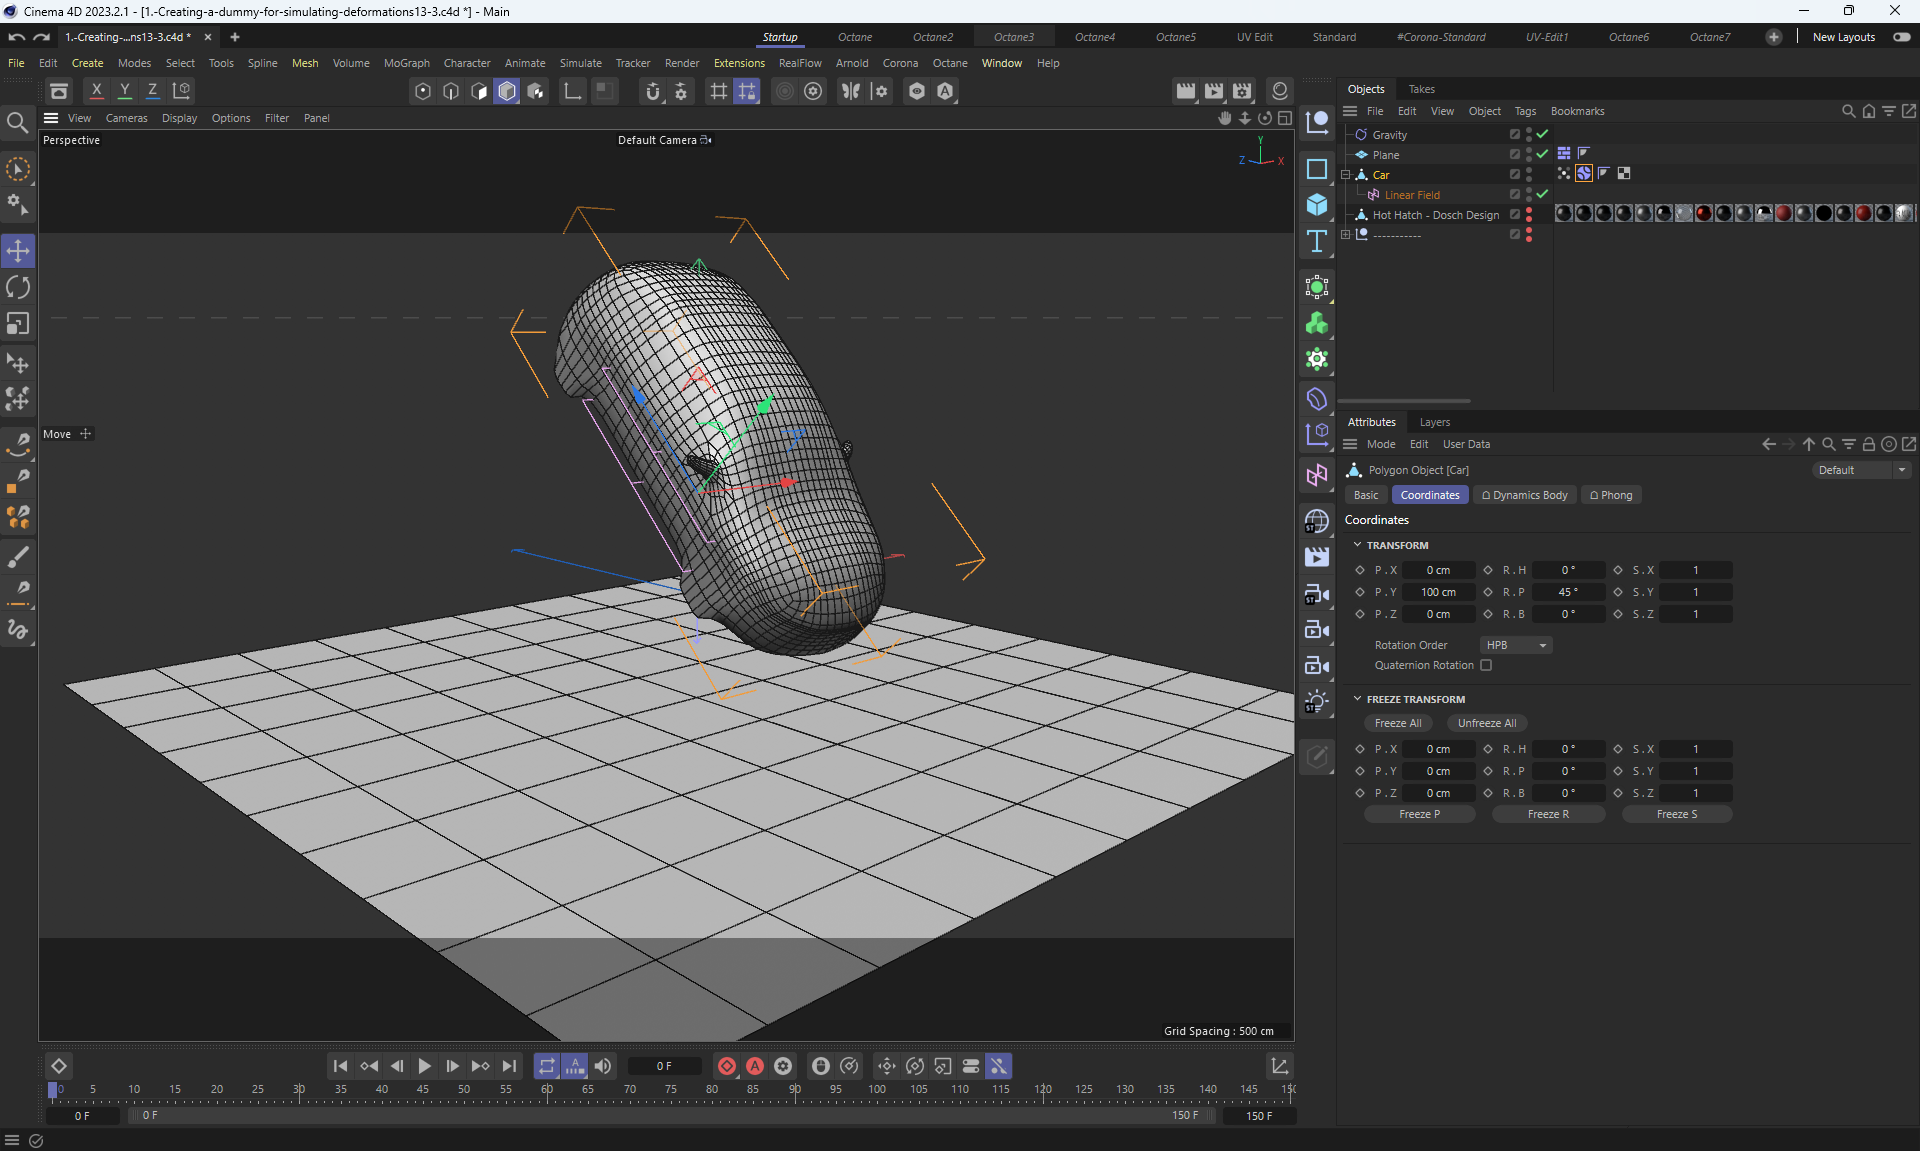
Task: Click the Record Active Objects button
Action: click(727, 1066)
